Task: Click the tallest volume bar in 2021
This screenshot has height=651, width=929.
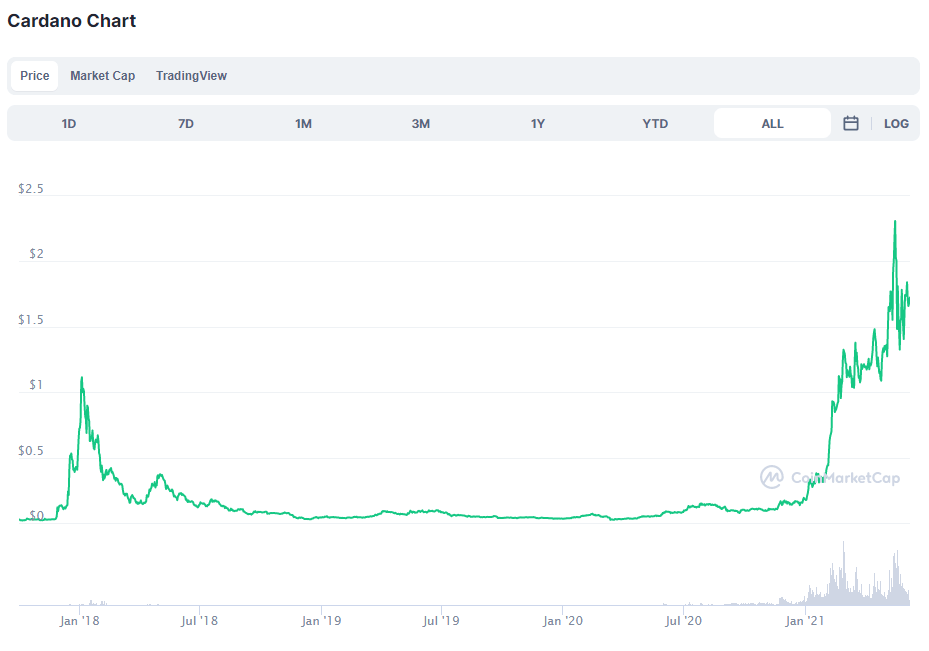Action: (x=844, y=573)
